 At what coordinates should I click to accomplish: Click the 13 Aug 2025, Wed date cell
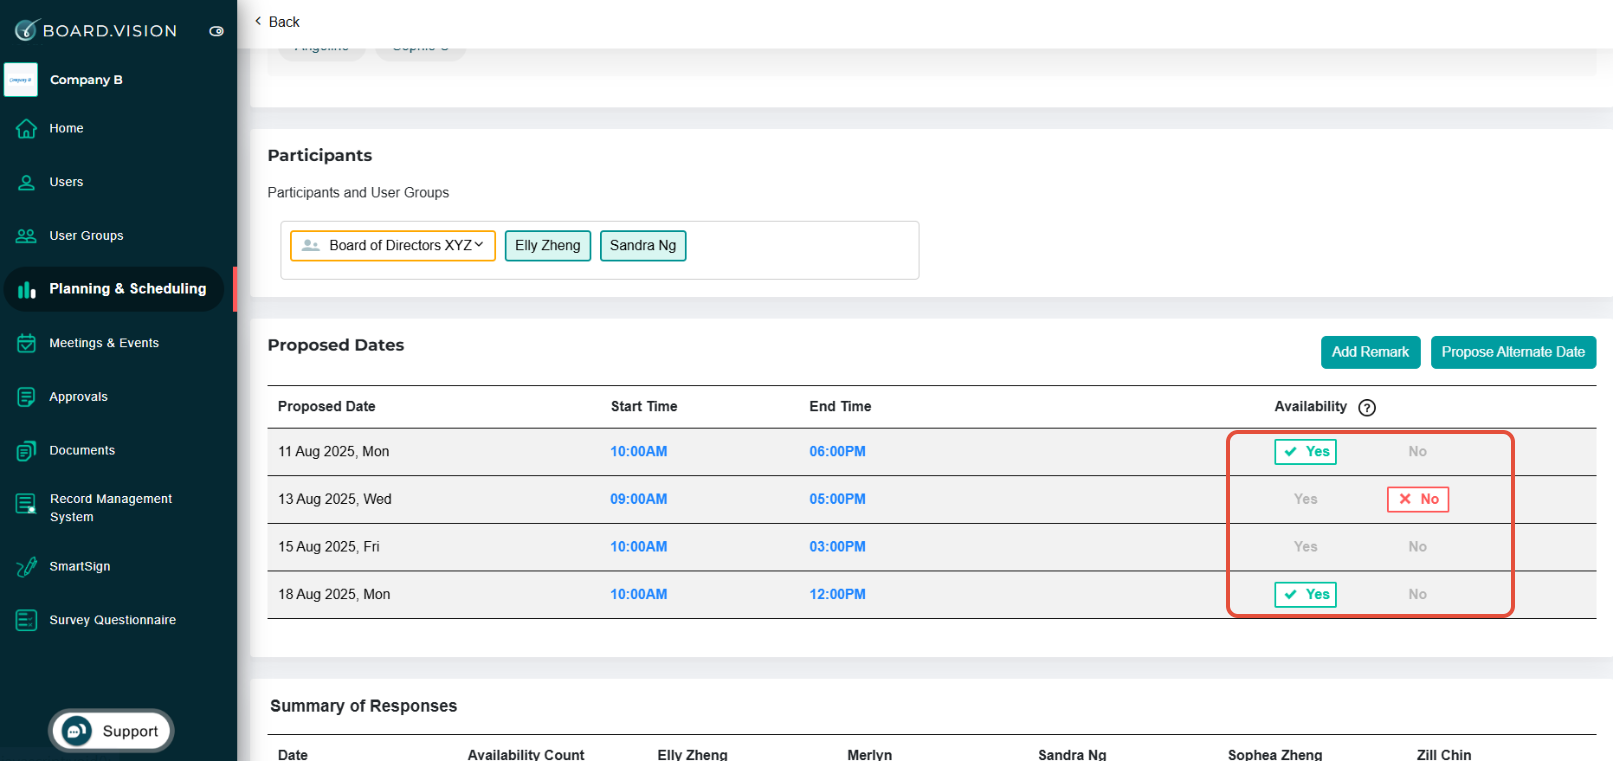click(335, 499)
